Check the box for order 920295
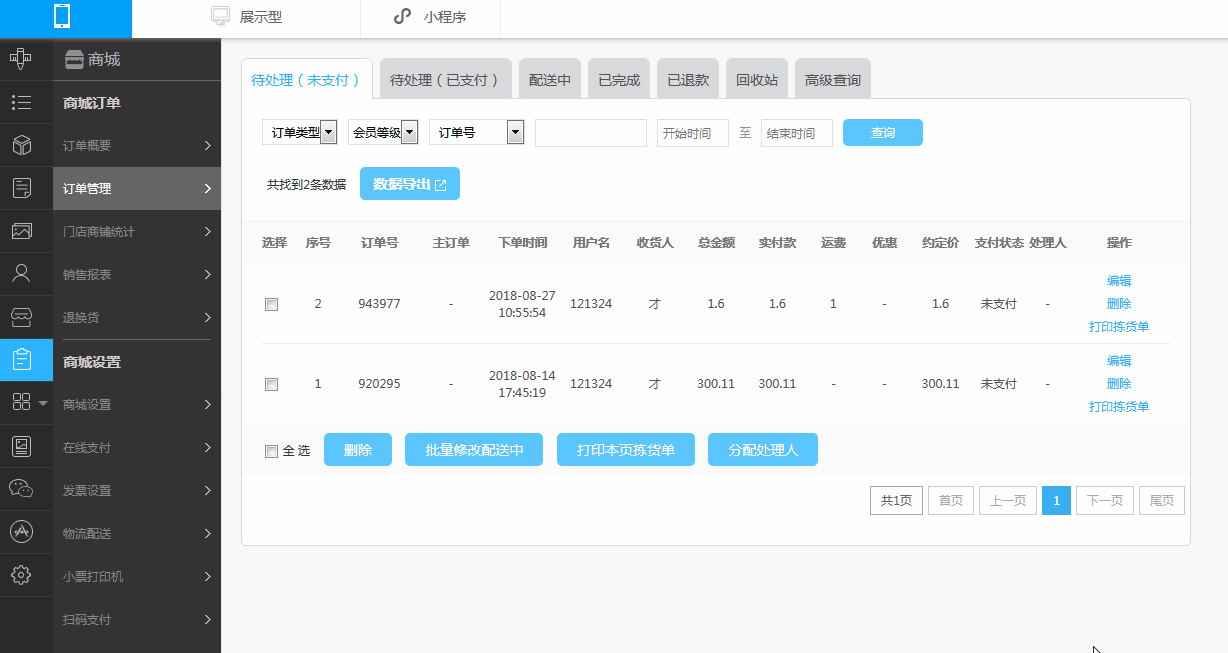This screenshot has height=653, width=1228. (271, 384)
